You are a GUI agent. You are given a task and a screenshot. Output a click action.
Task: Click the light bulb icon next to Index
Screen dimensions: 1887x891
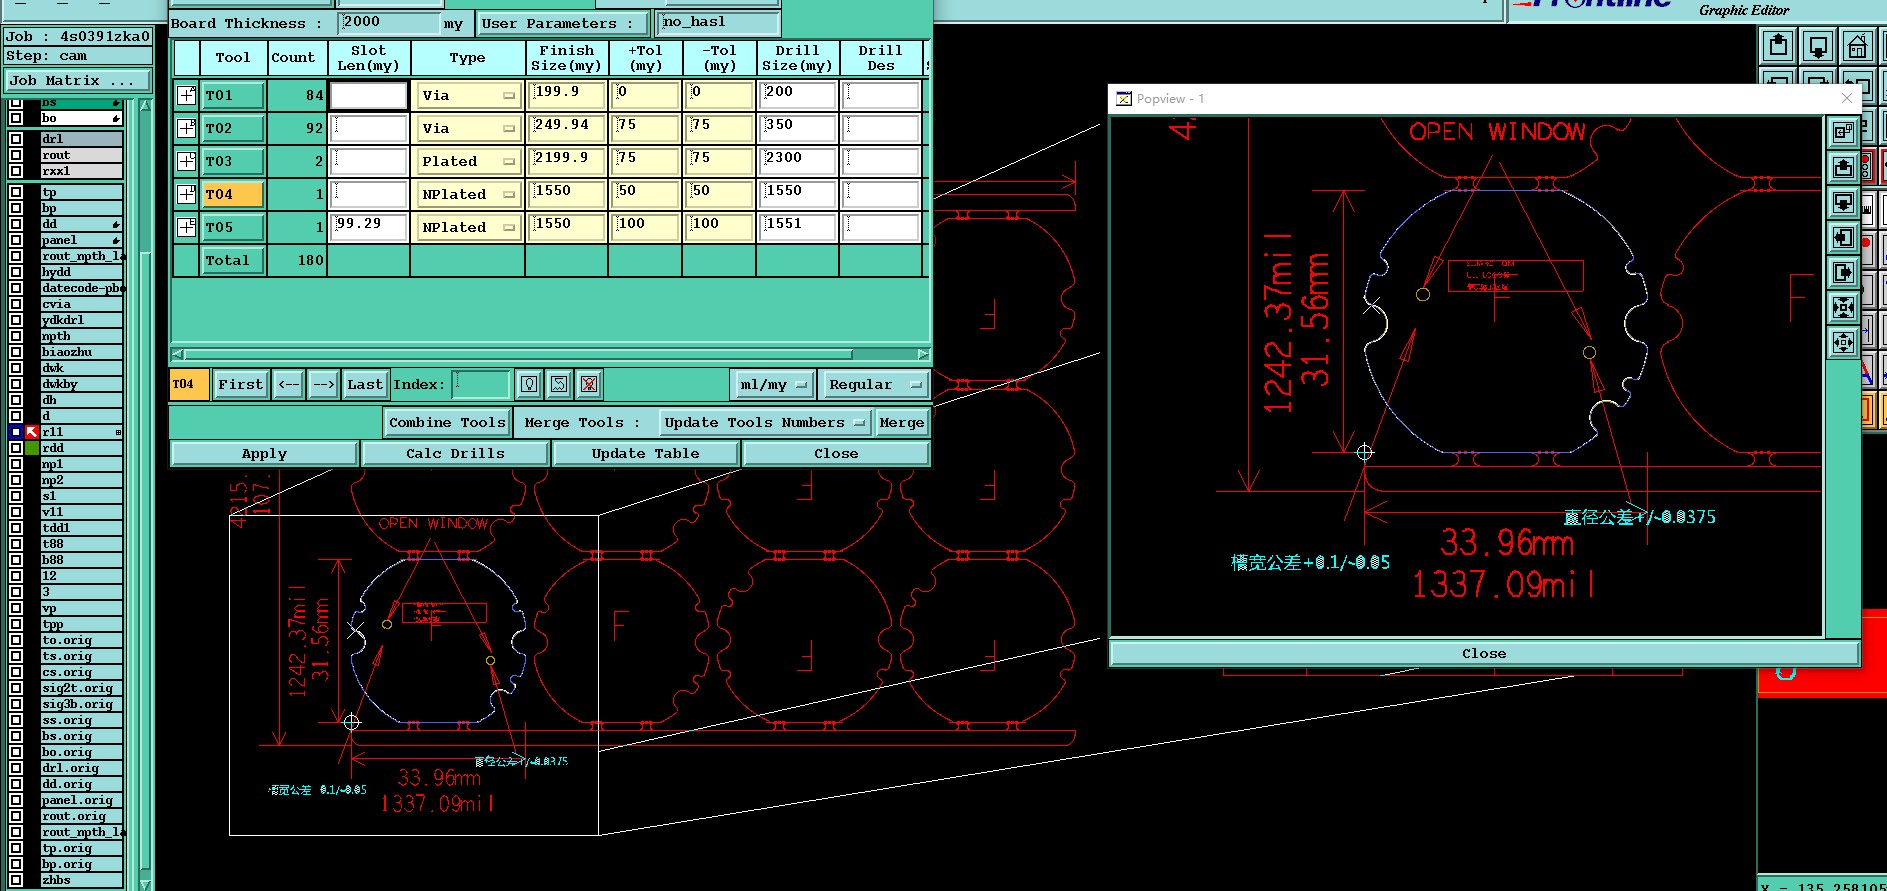[x=529, y=384]
